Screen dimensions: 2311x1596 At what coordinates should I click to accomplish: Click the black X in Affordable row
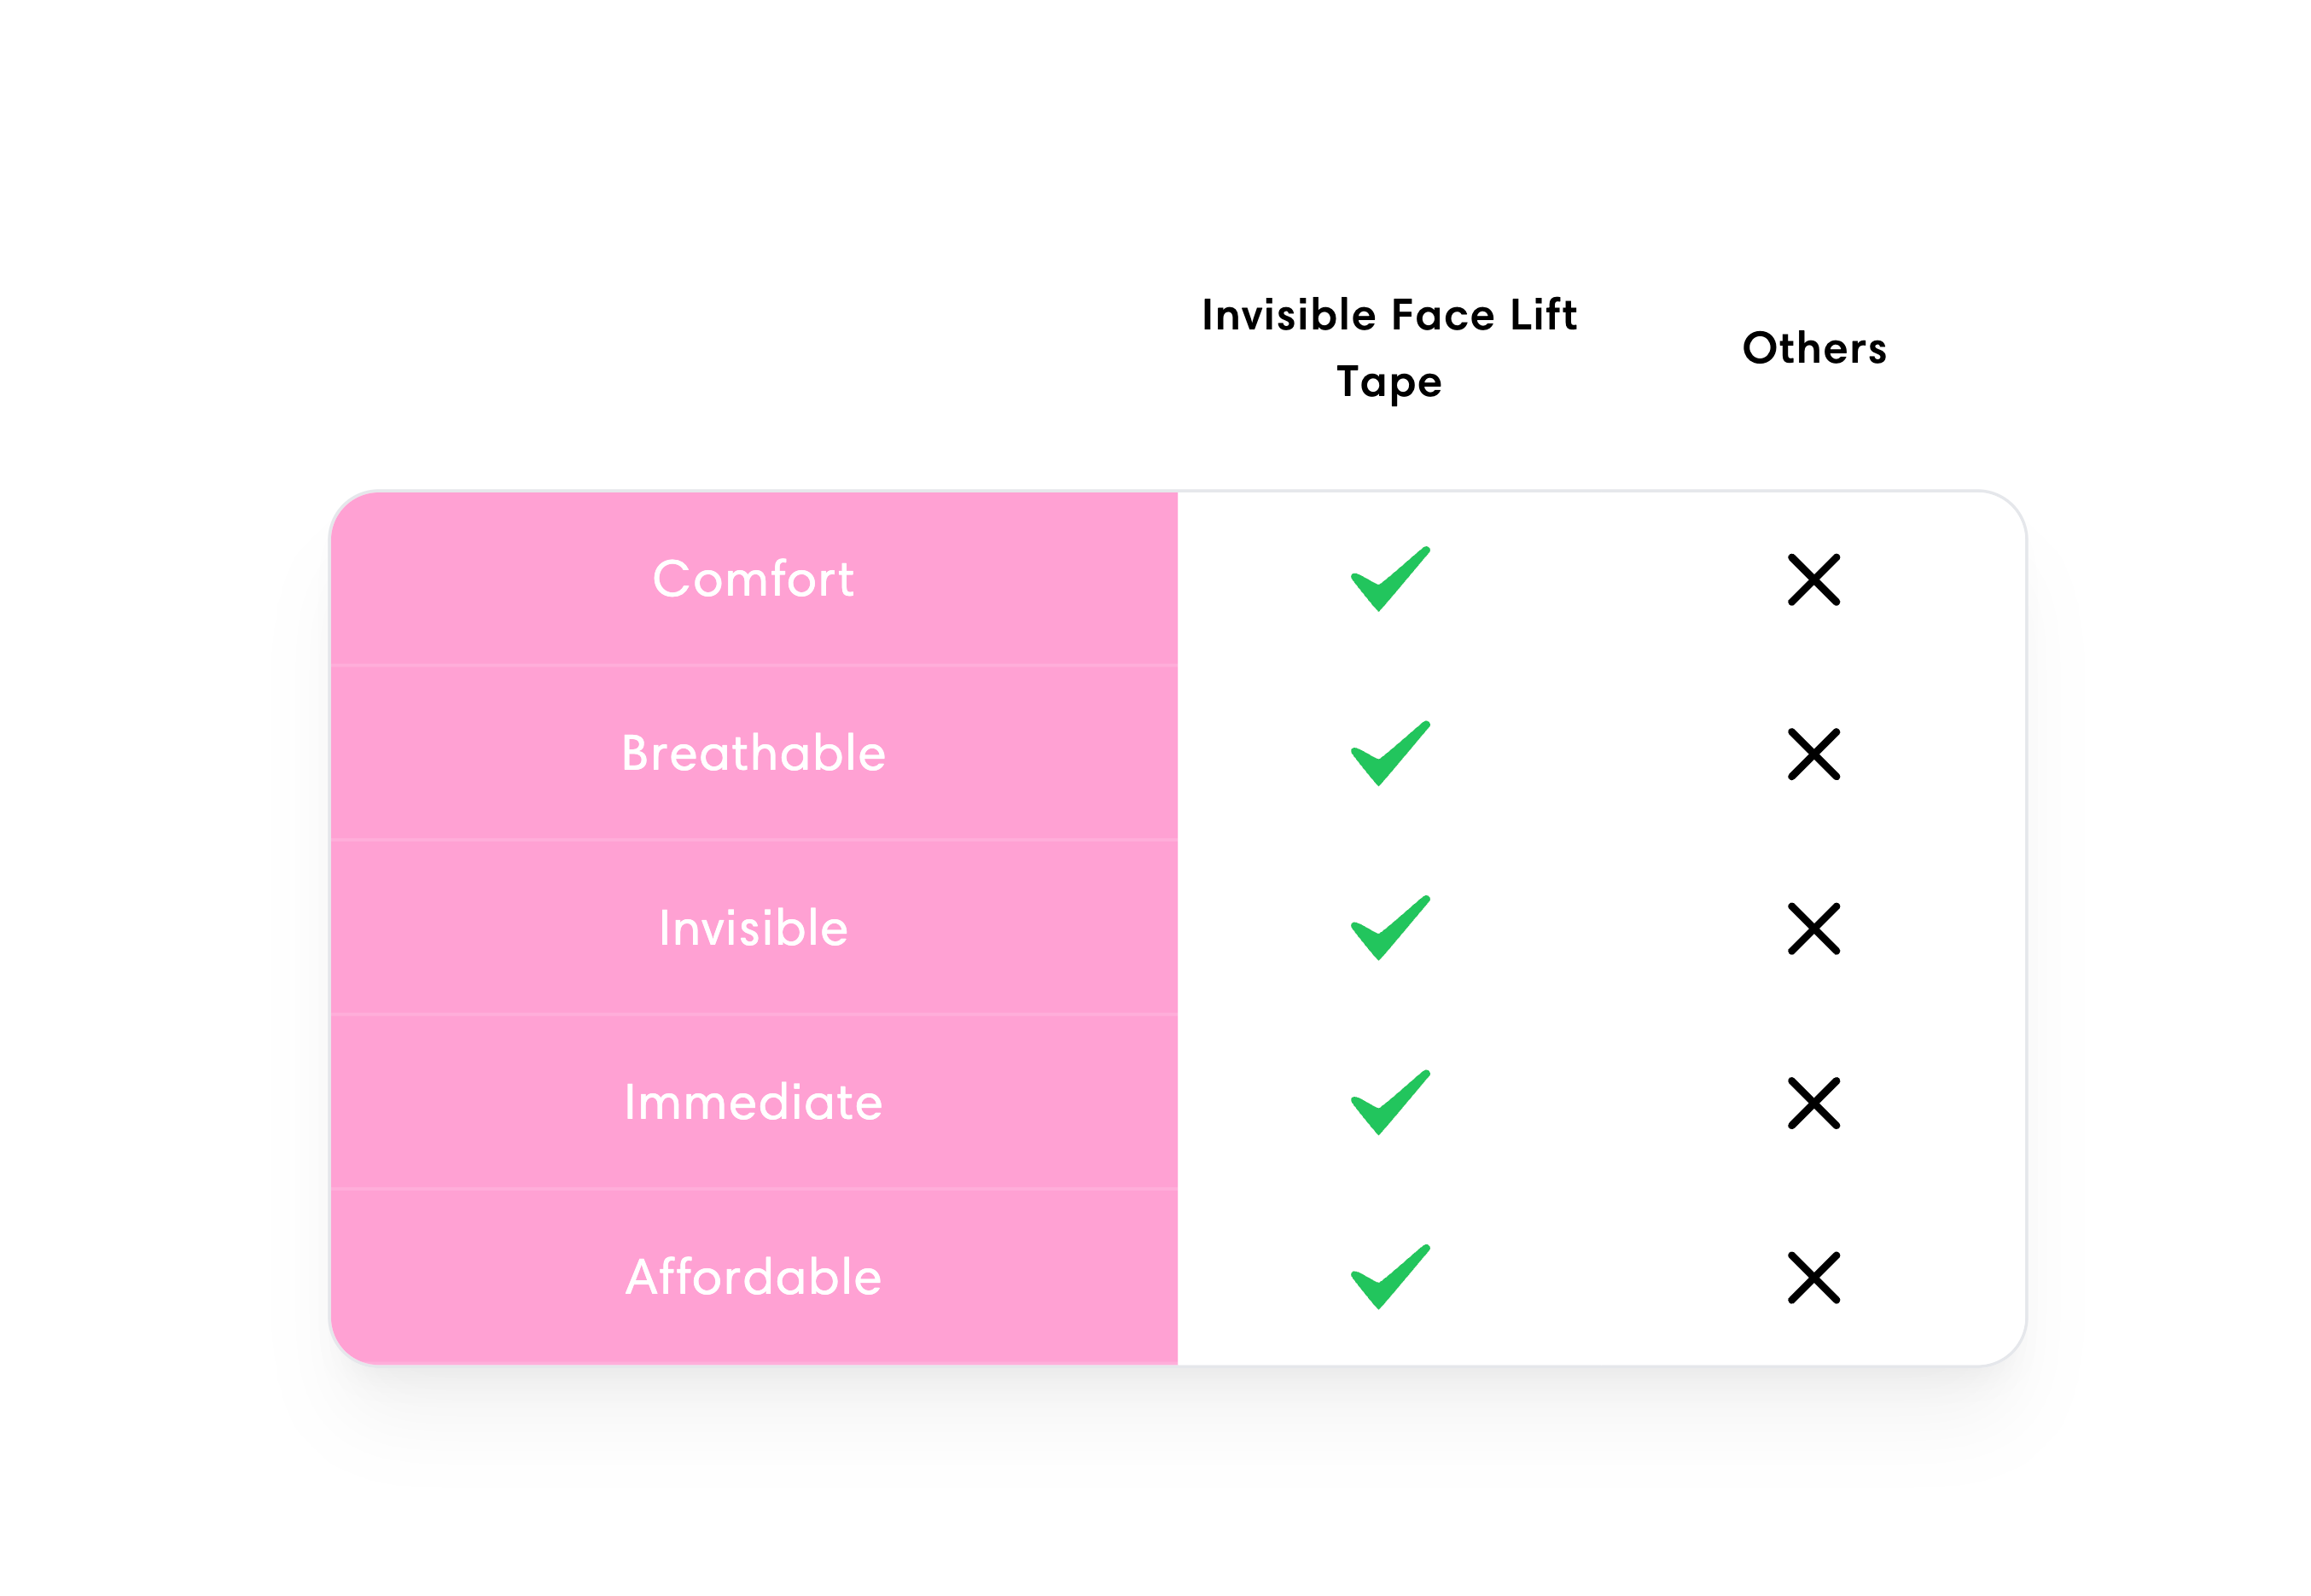point(1813,1277)
